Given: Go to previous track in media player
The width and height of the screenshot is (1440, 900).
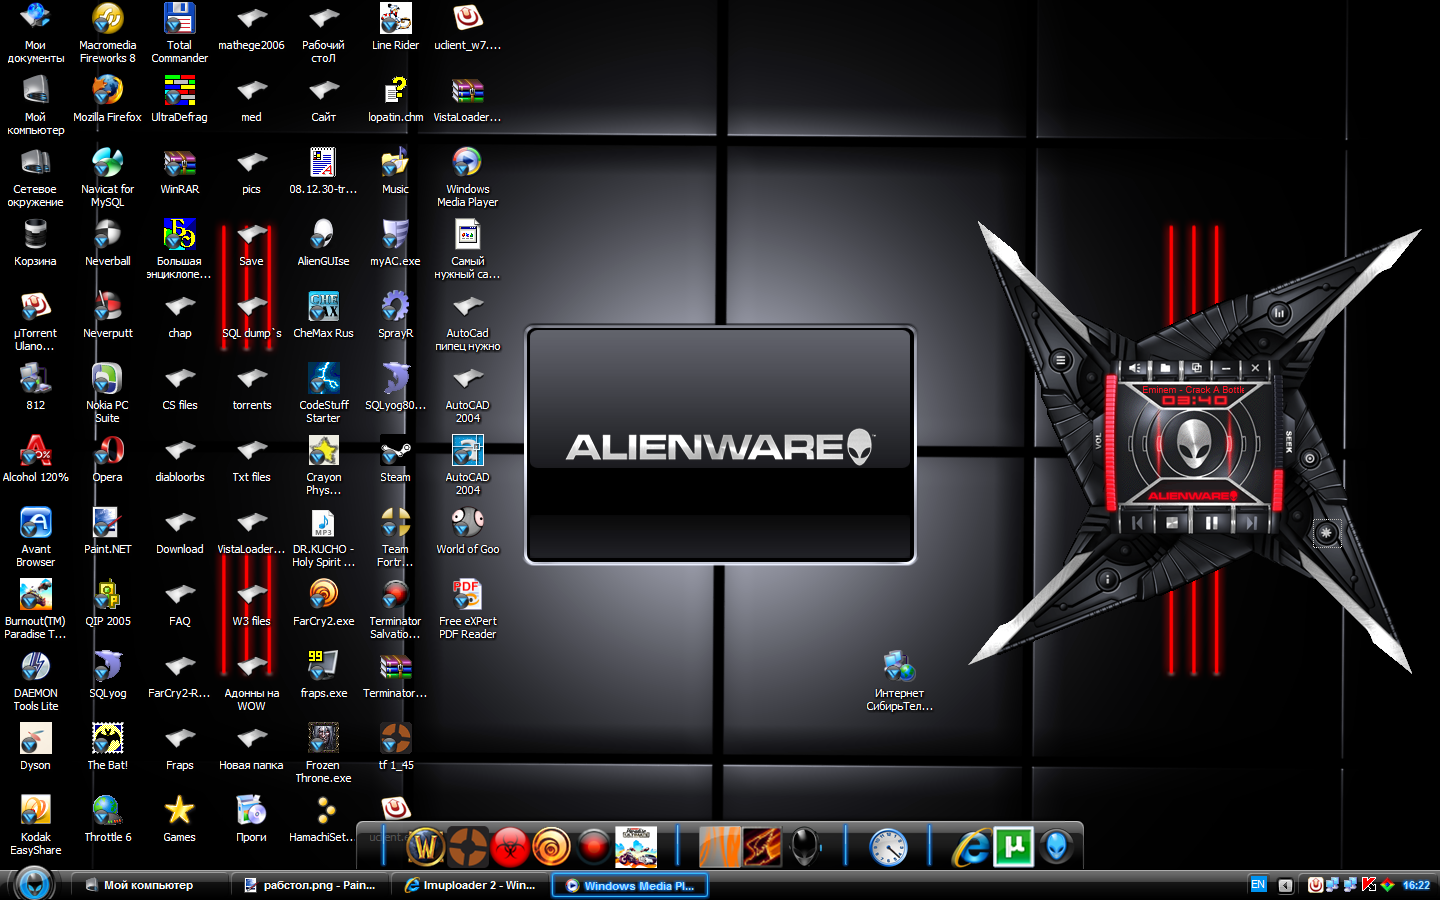Looking at the screenshot, I should (1137, 522).
